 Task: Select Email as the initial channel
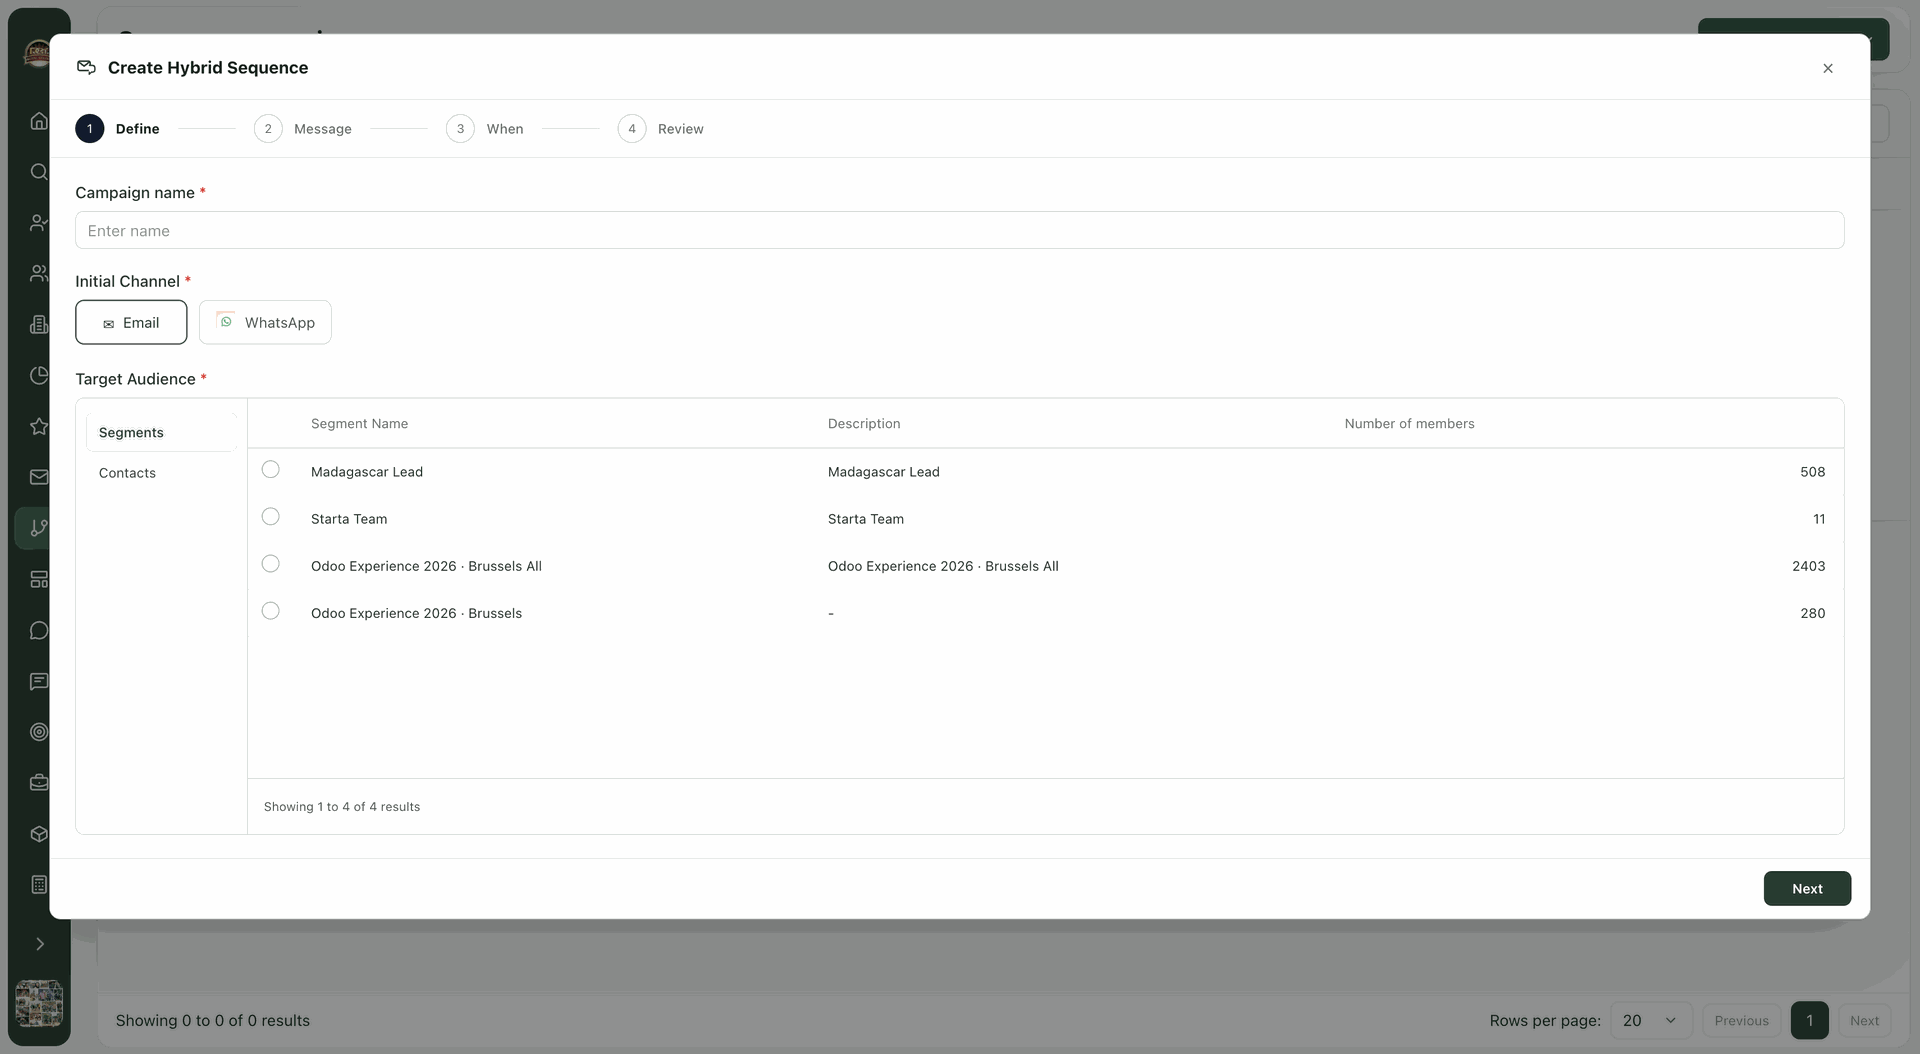point(131,322)
